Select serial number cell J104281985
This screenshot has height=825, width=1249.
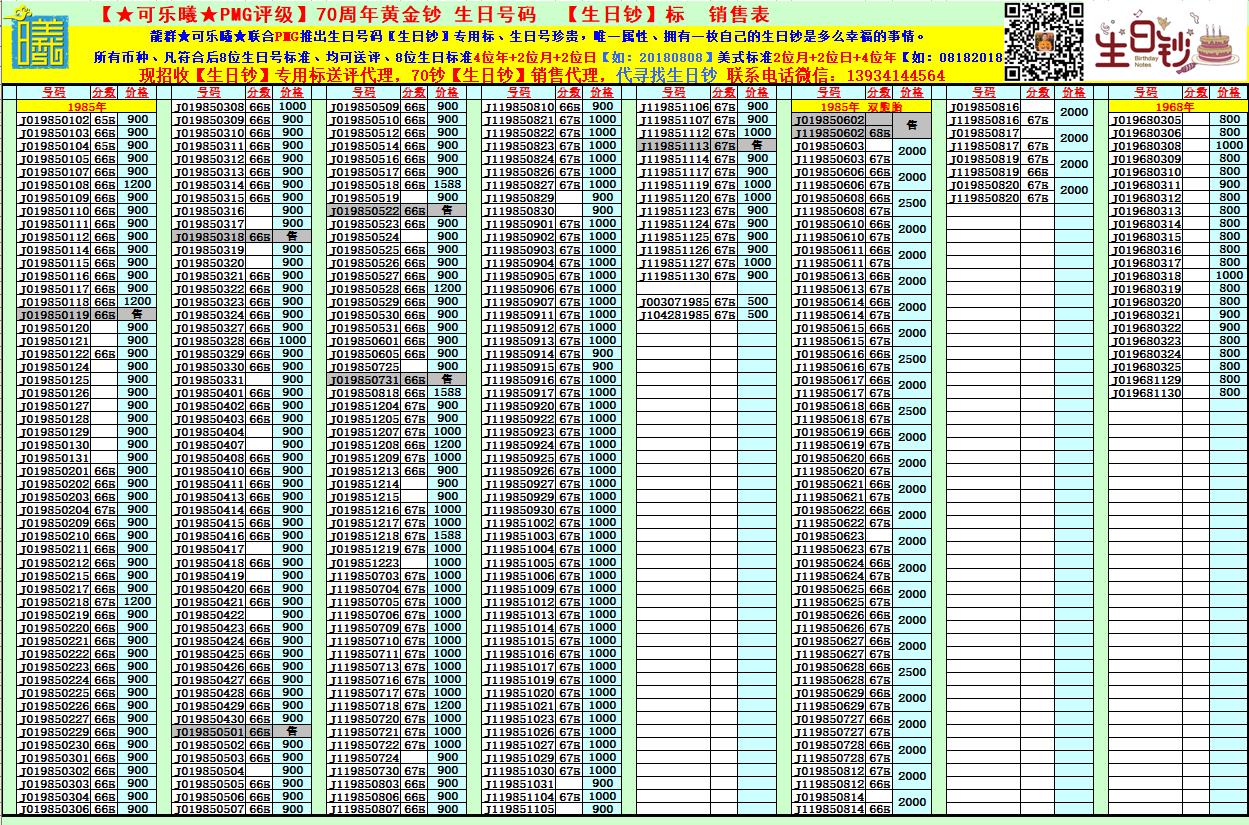pyautogui.click(x=674, y=315)
